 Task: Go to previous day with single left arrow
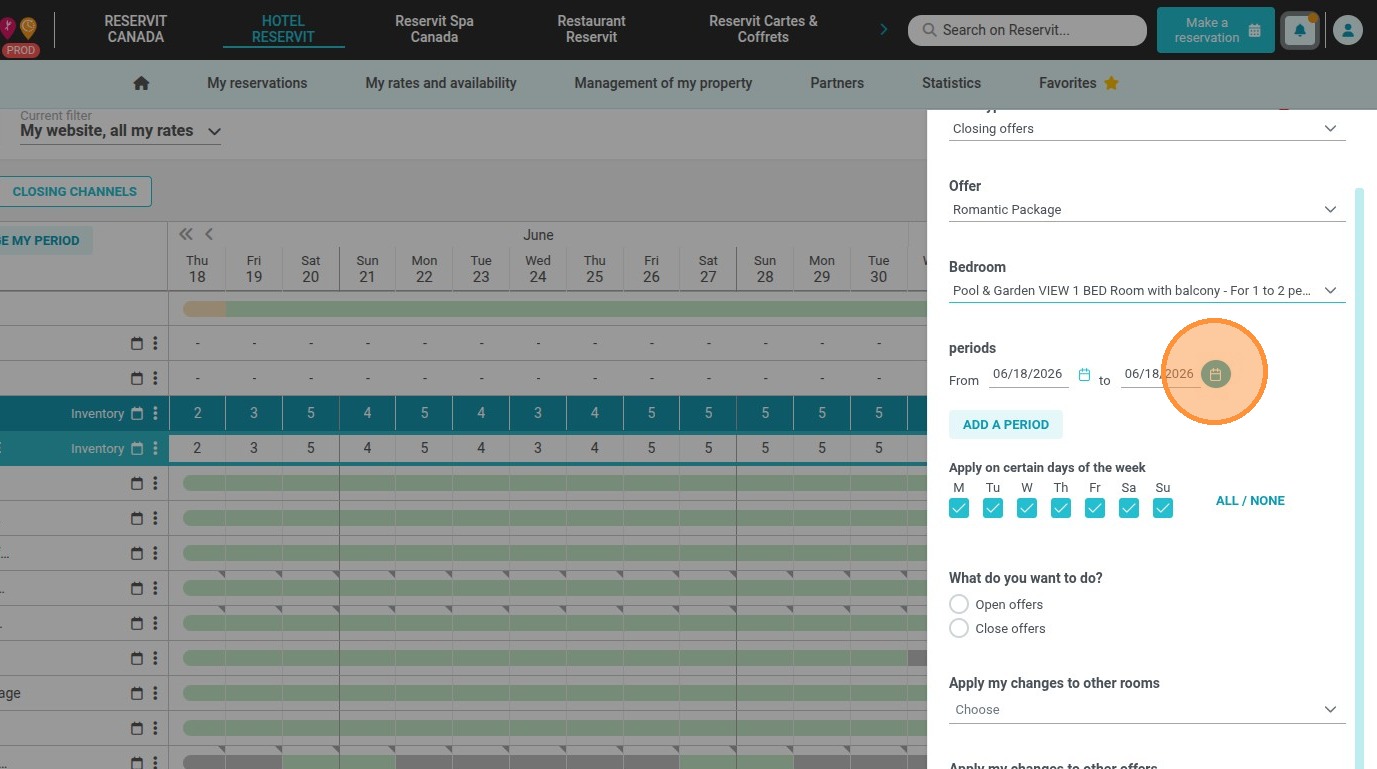pos(209,234)
